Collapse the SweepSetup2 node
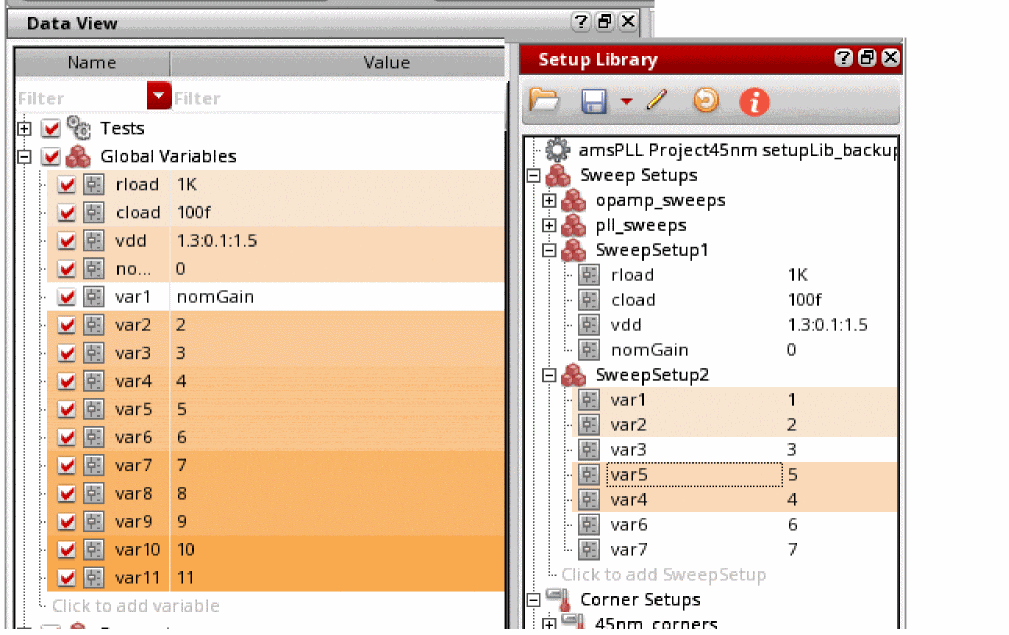Viewport: 1009px width, 635px height. (x=549, y=376)
